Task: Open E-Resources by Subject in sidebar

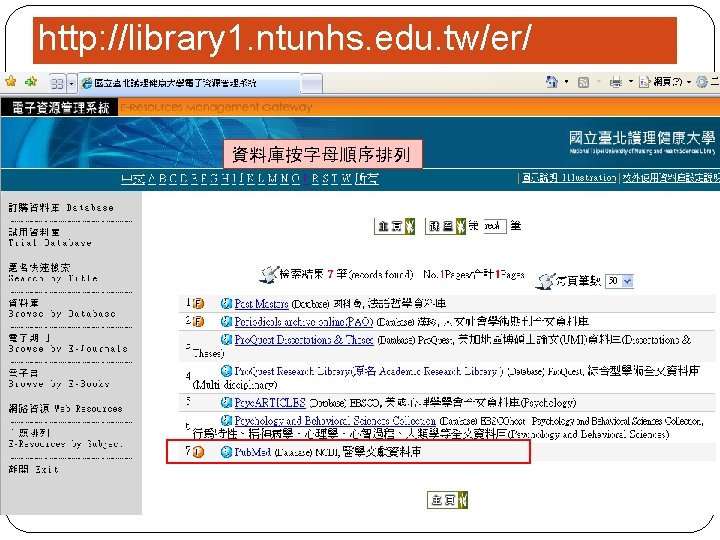Action: 66,438
